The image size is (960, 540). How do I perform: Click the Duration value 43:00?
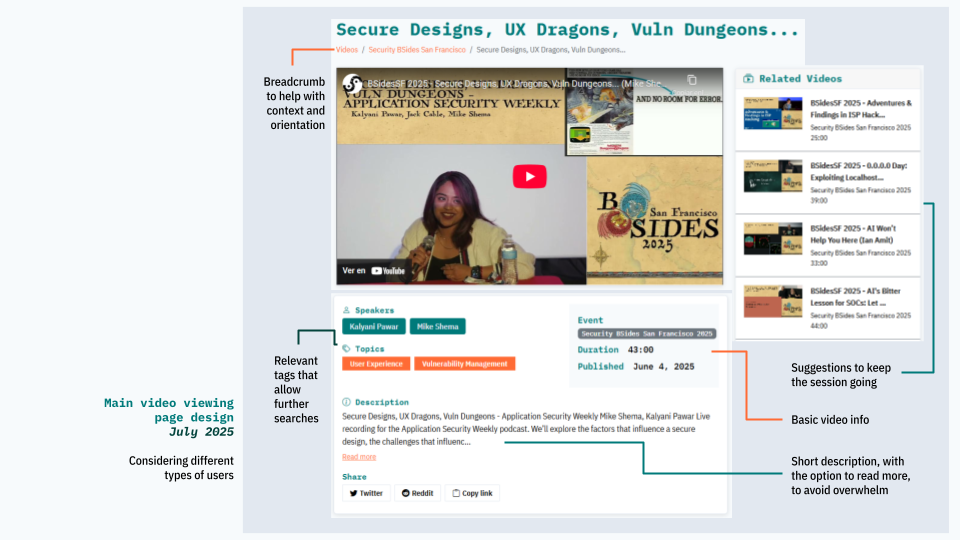[640, 350]
